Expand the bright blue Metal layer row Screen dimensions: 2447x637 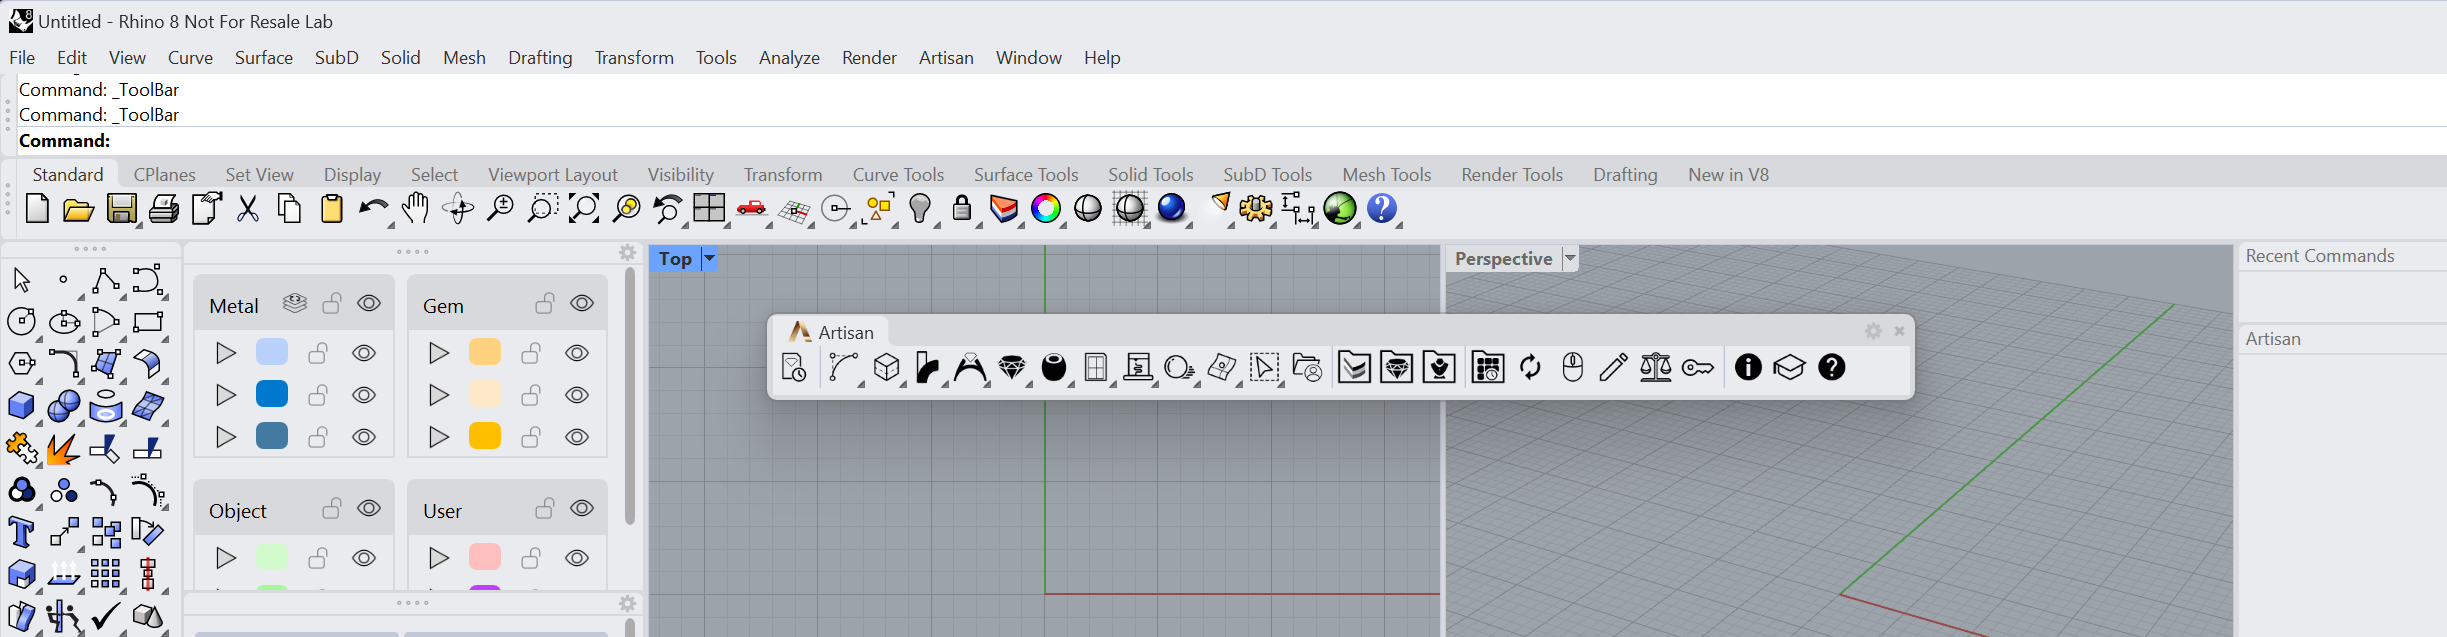[x=226, y=395]
